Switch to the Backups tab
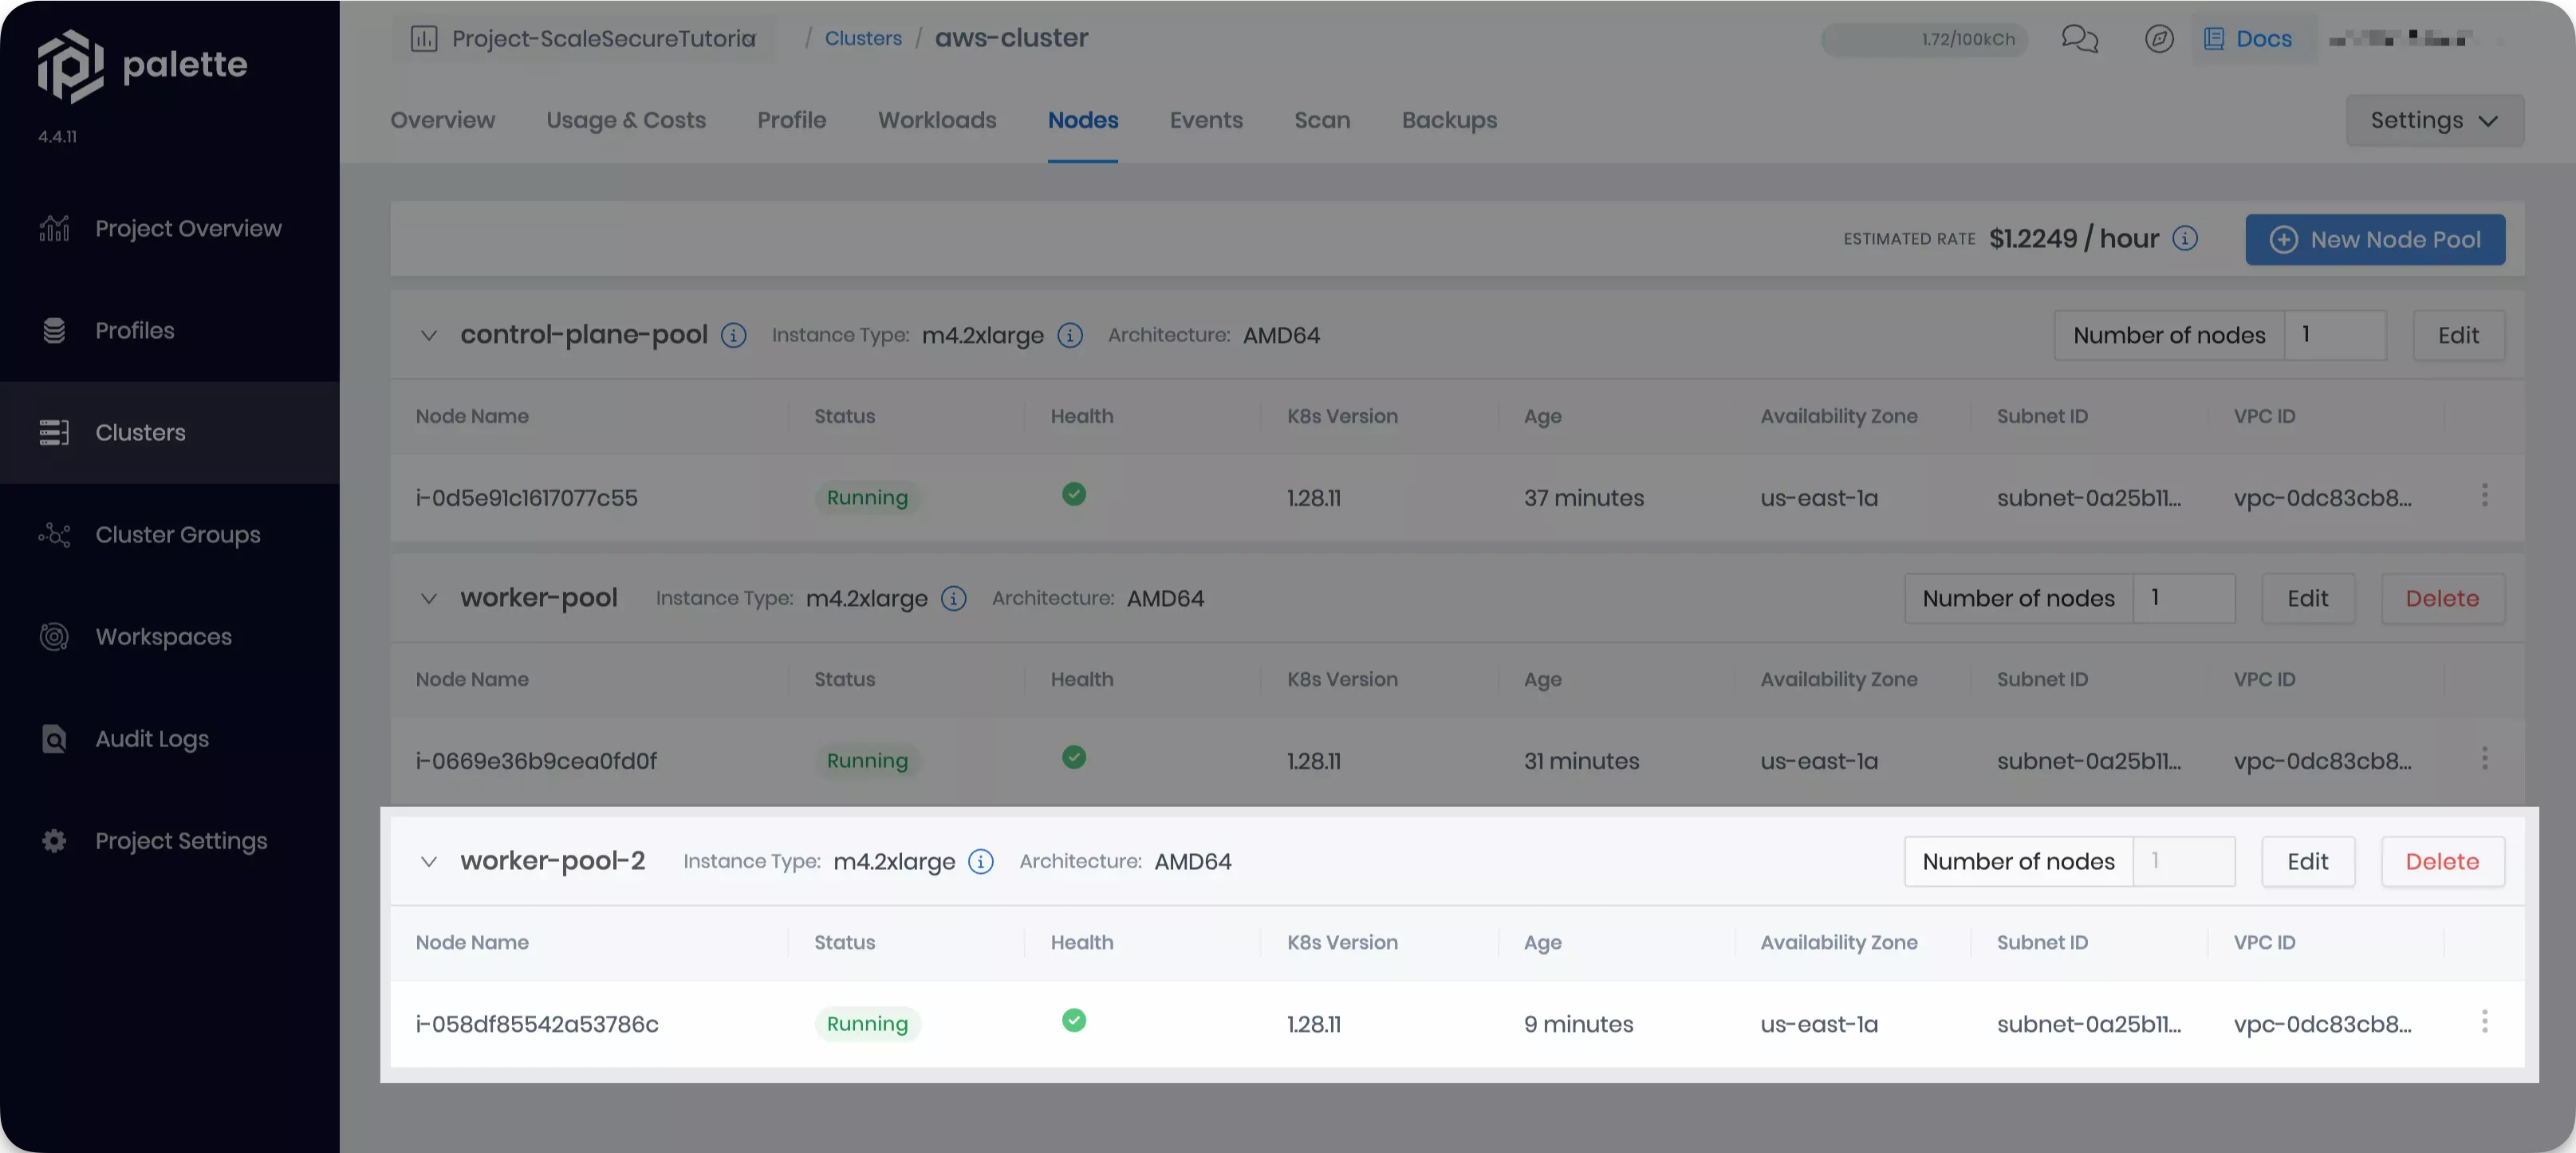This screenshot has height=1153, width=2576. point(1449,120)
